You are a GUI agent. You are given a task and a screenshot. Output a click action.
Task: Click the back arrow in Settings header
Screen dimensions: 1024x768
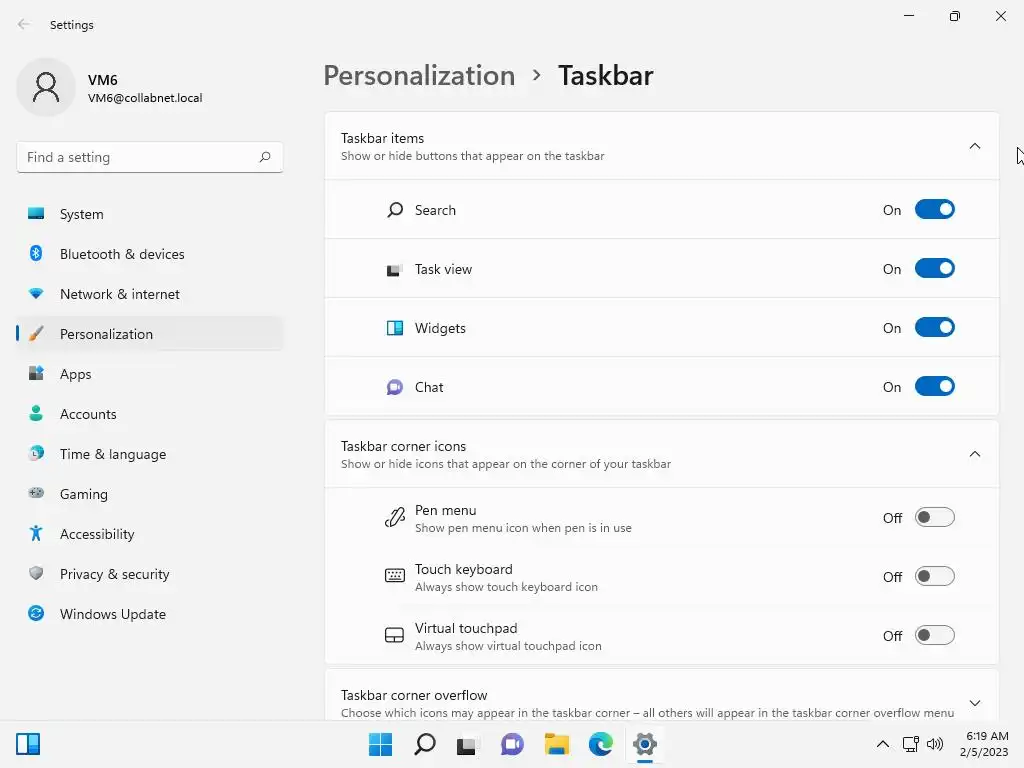[x=24, y=24]
